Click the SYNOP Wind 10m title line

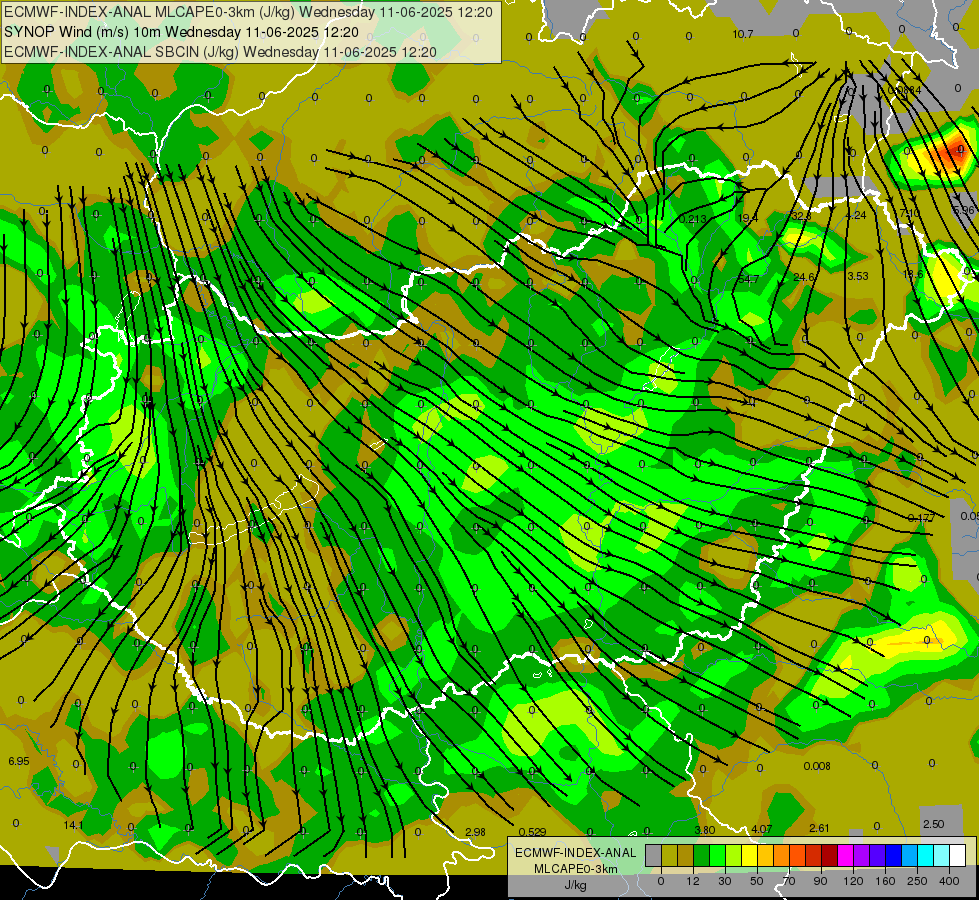click(x=182, y=32)
